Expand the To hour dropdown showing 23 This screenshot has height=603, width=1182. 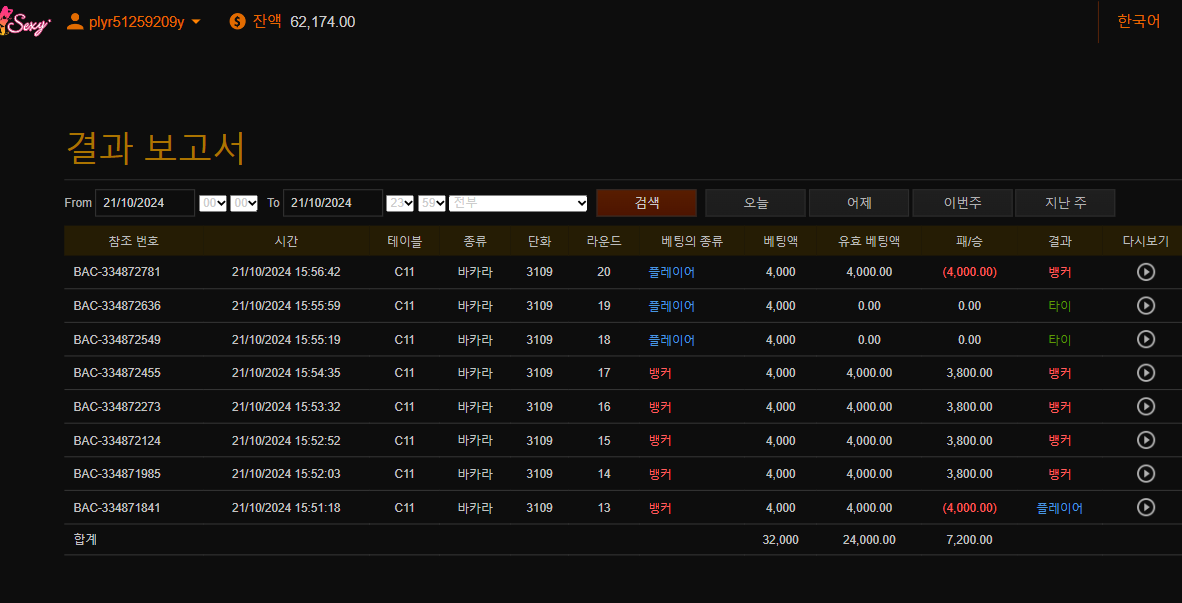(400, 203)
